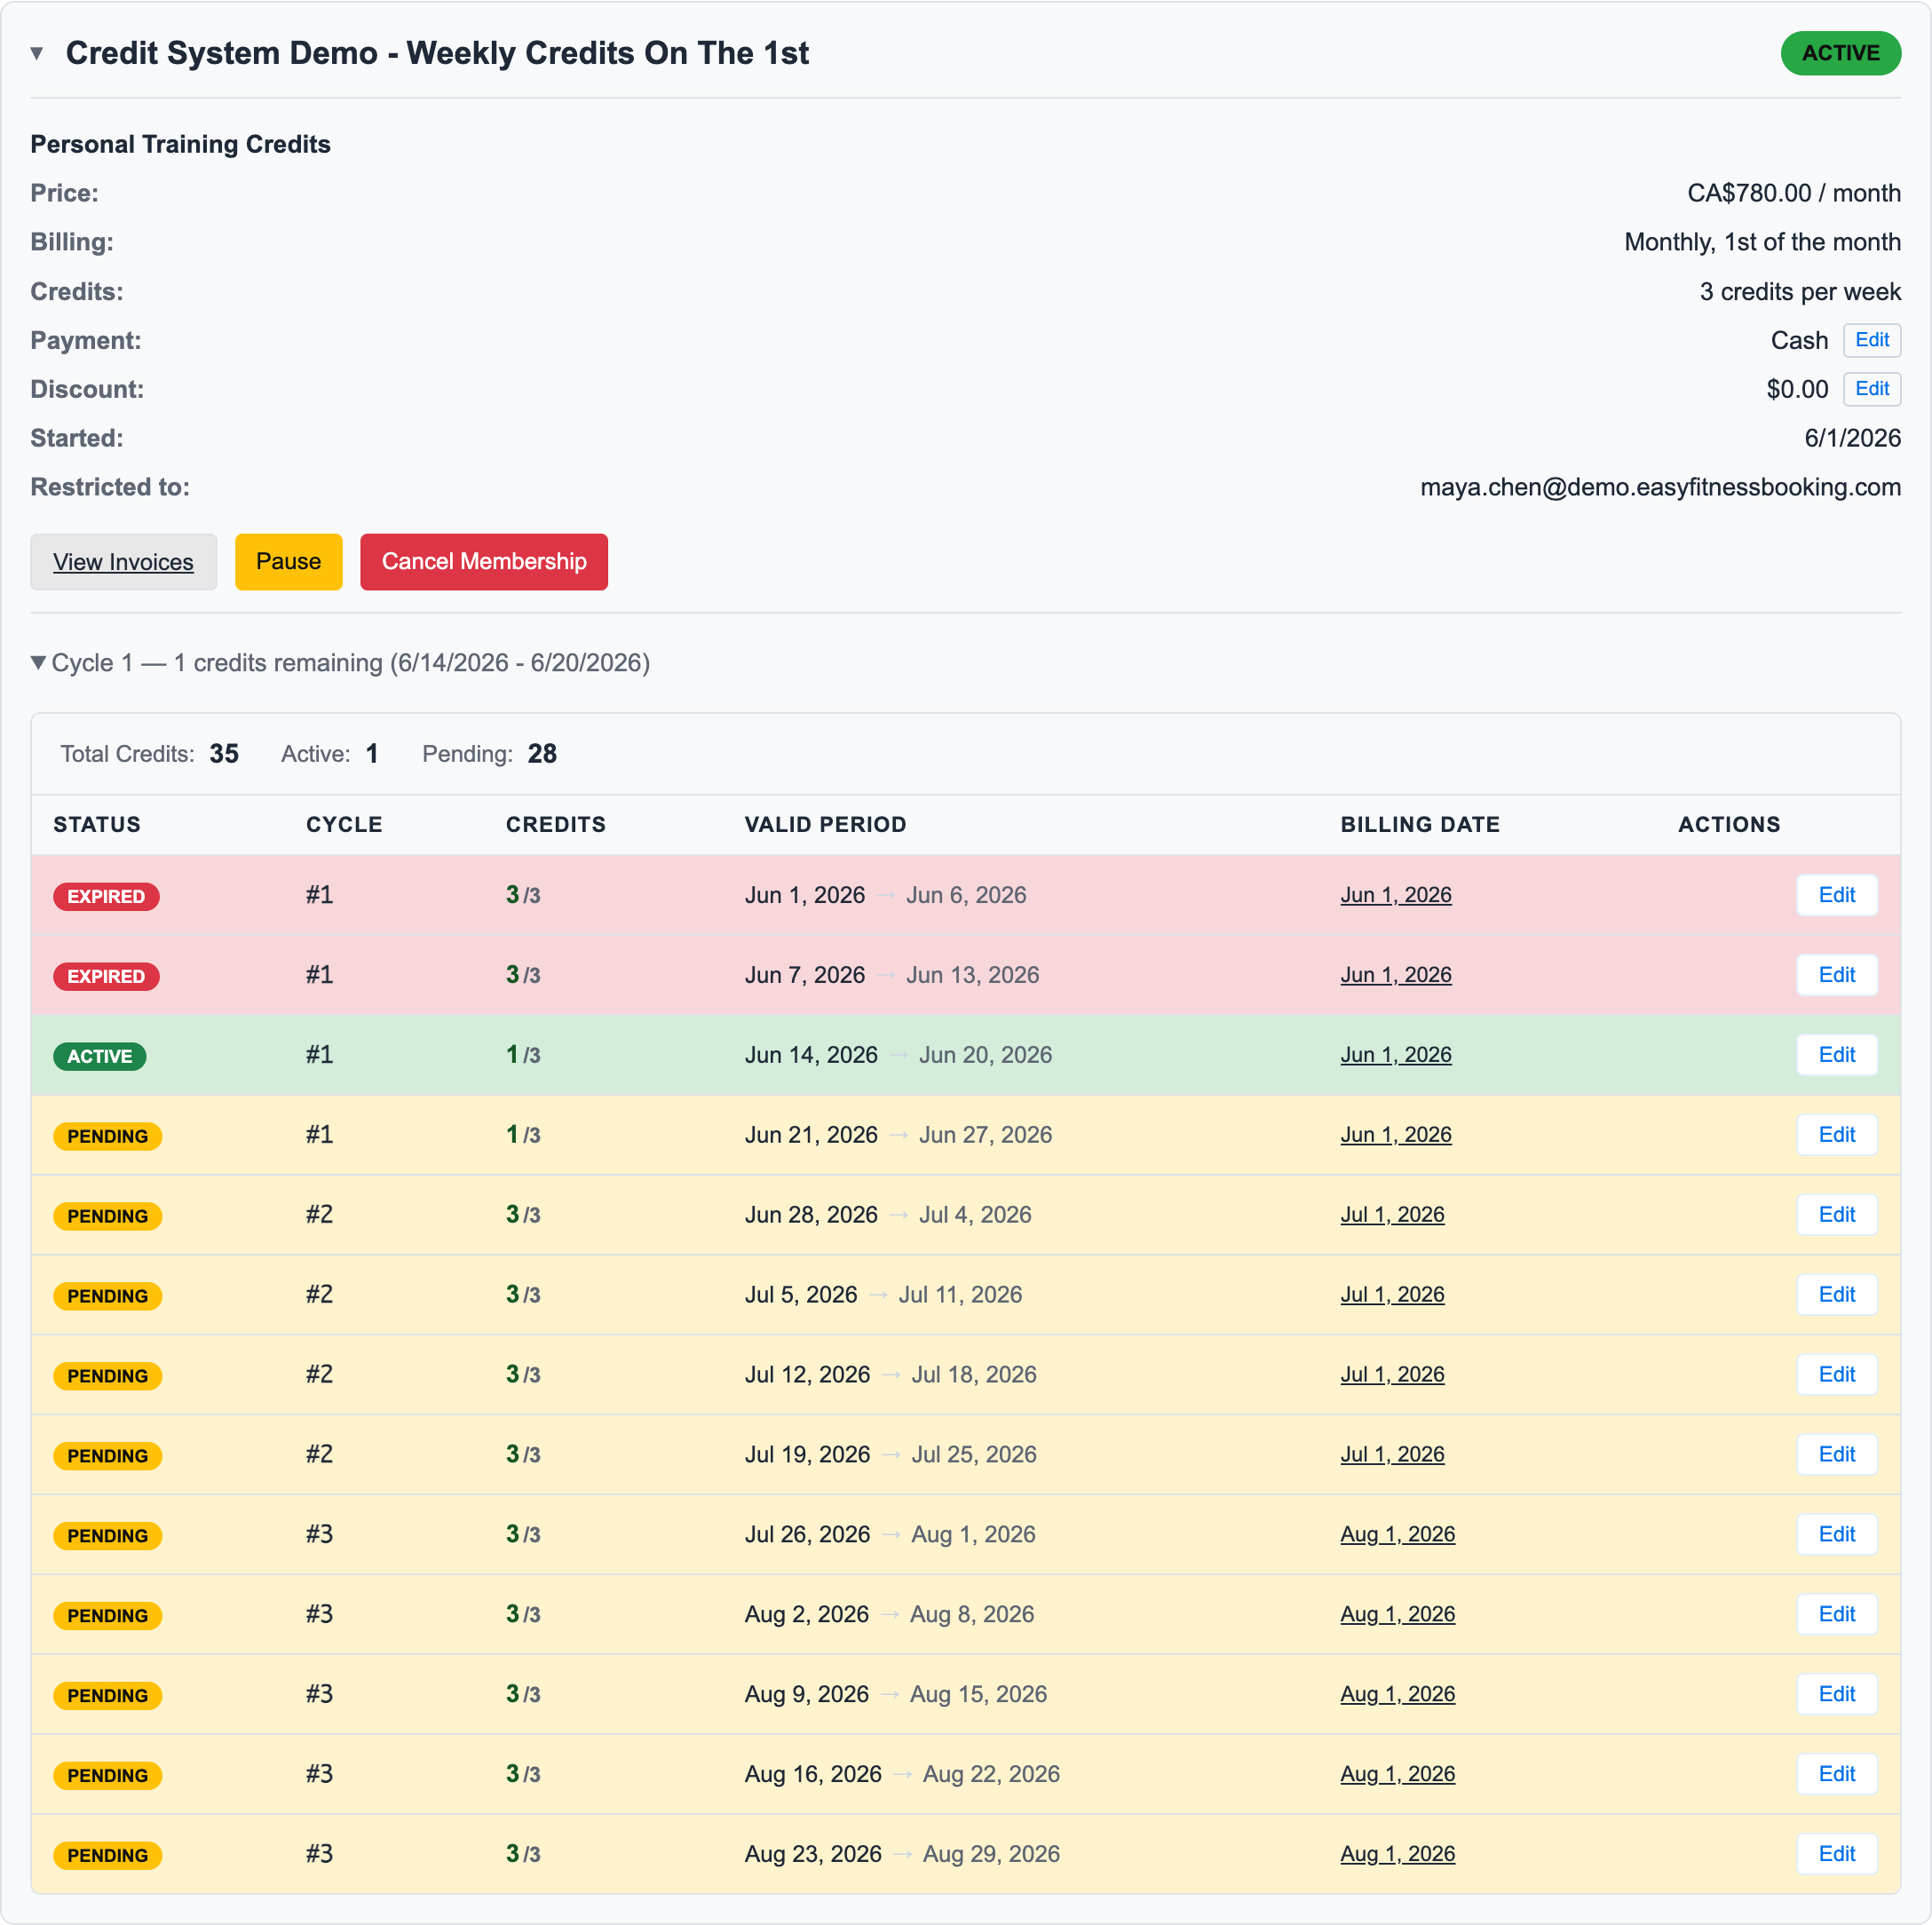Image resolution: width=1932 pixels, height=1925 pixels.
Task: Click the BILLING DATE column header
Action: pyautogui.click(x=1420, y=825)
